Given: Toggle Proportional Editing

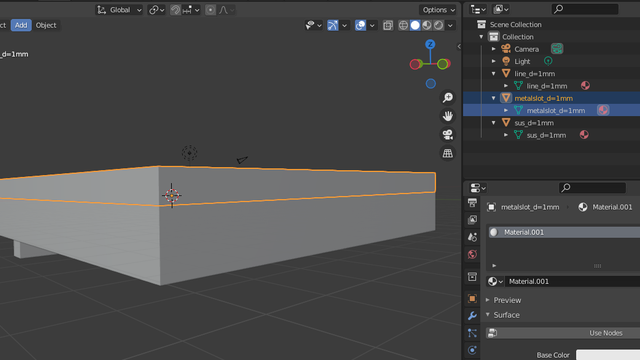Looking at the screenshot, I should tap(210, 10).
